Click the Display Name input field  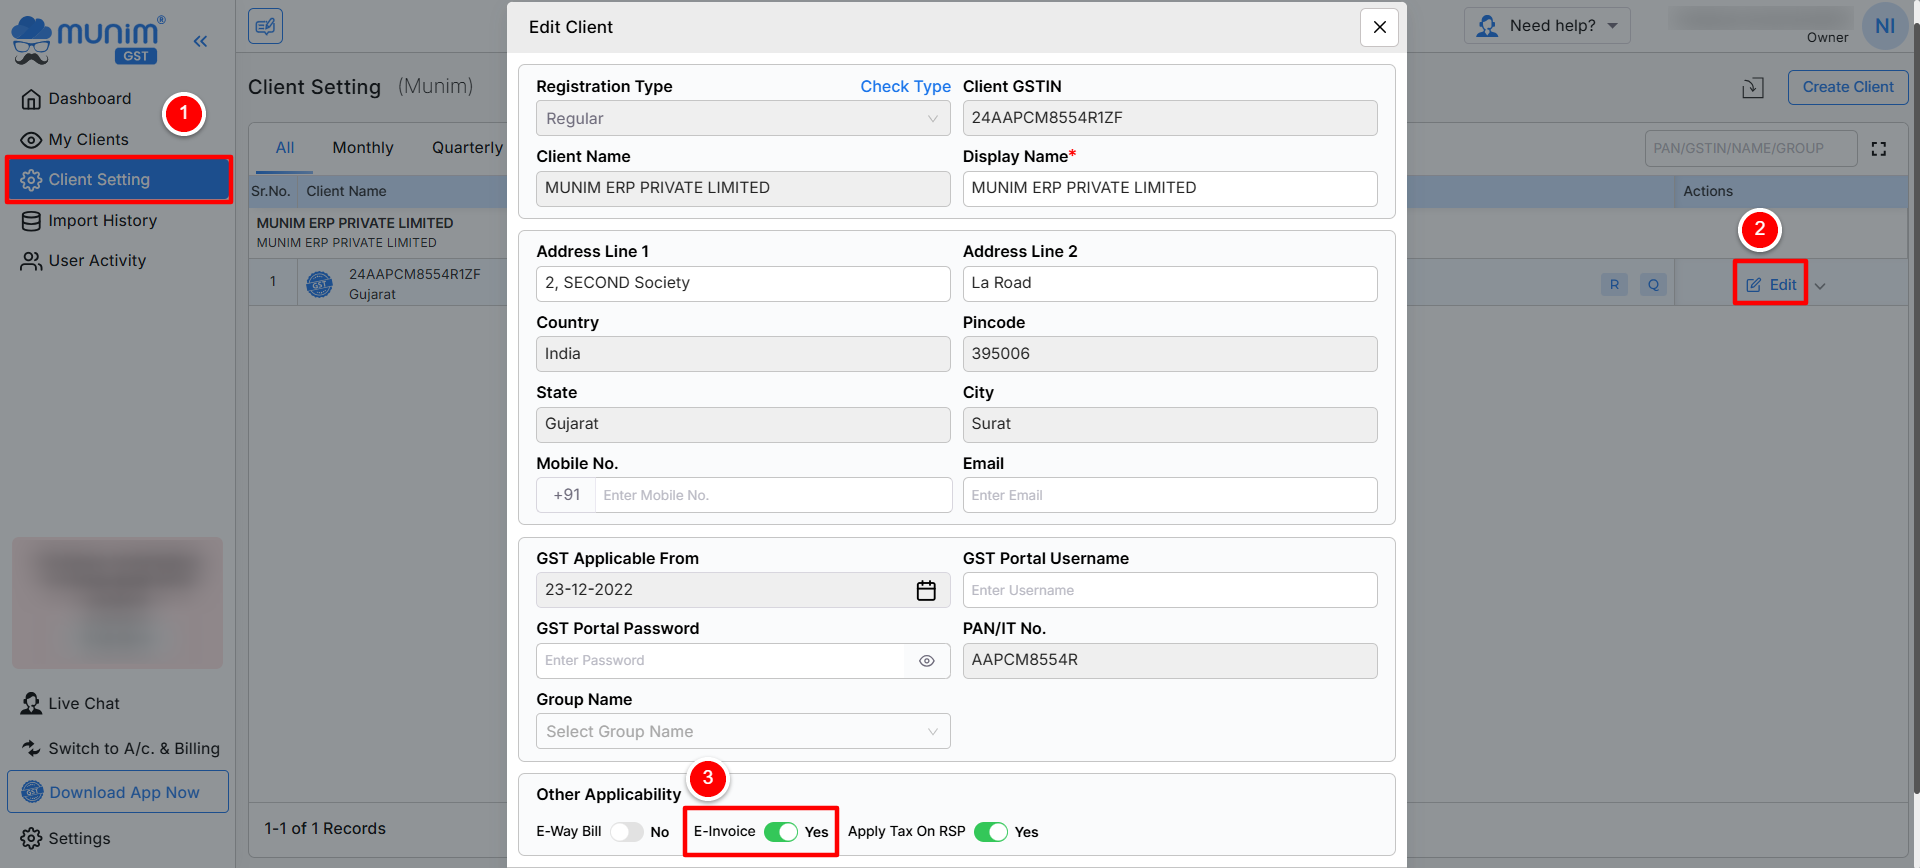[1169, 189]
